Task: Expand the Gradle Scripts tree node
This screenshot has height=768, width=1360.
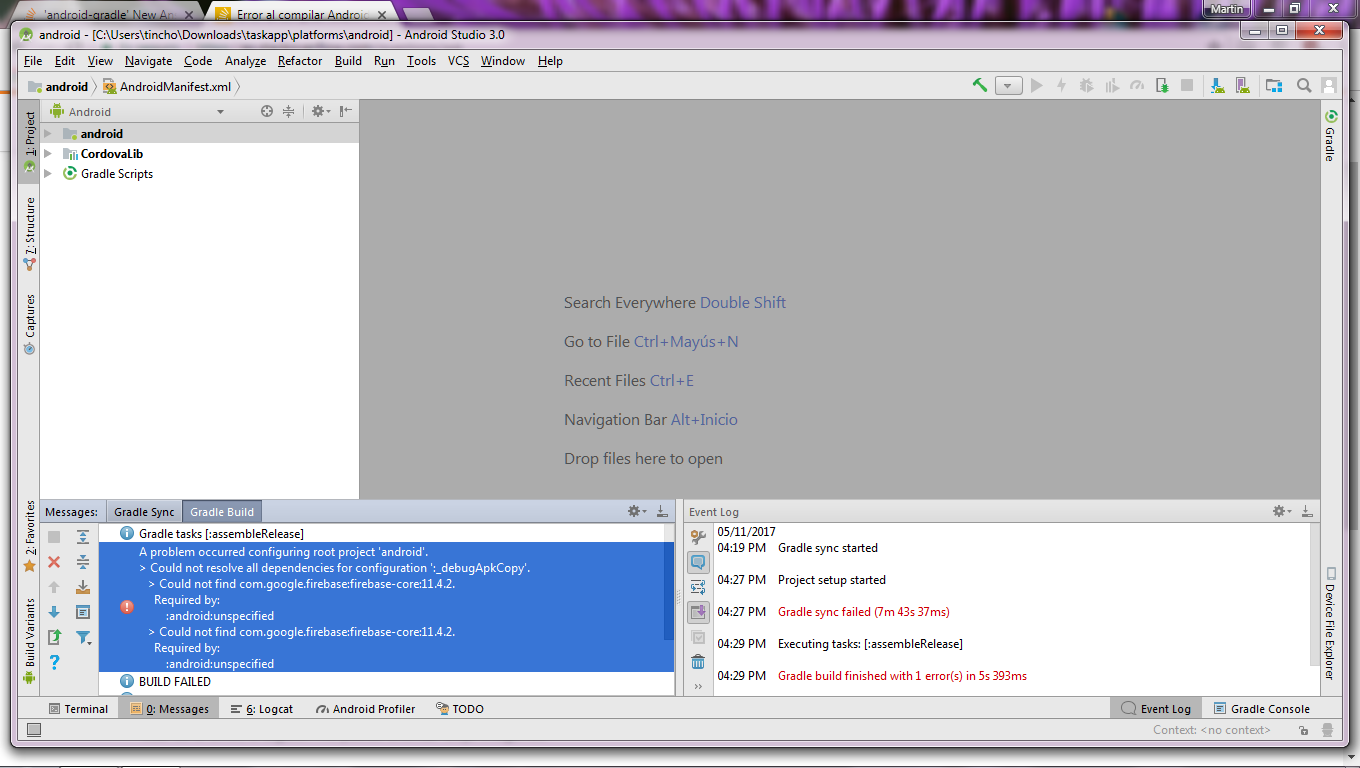Action: (x=47, y=174)
